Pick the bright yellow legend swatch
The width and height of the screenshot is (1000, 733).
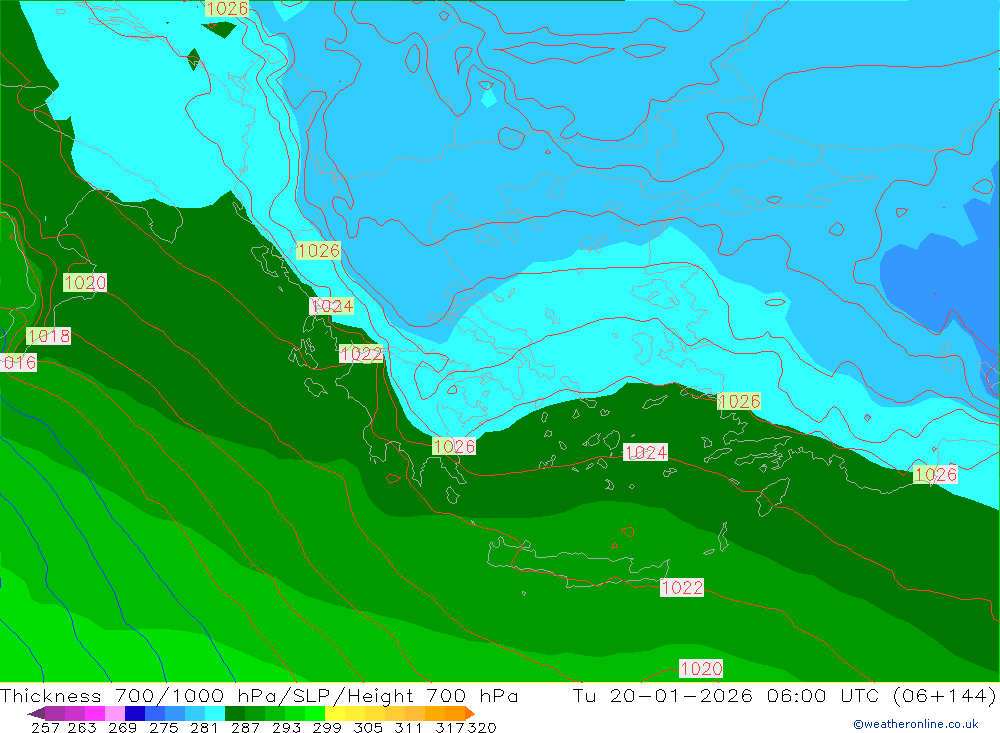click(335, 713)
